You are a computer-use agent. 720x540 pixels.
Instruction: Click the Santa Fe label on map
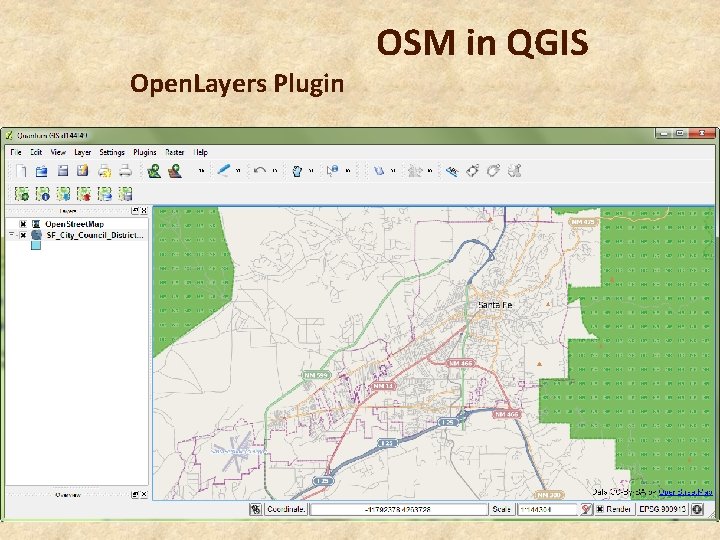(x=495, y=305)
